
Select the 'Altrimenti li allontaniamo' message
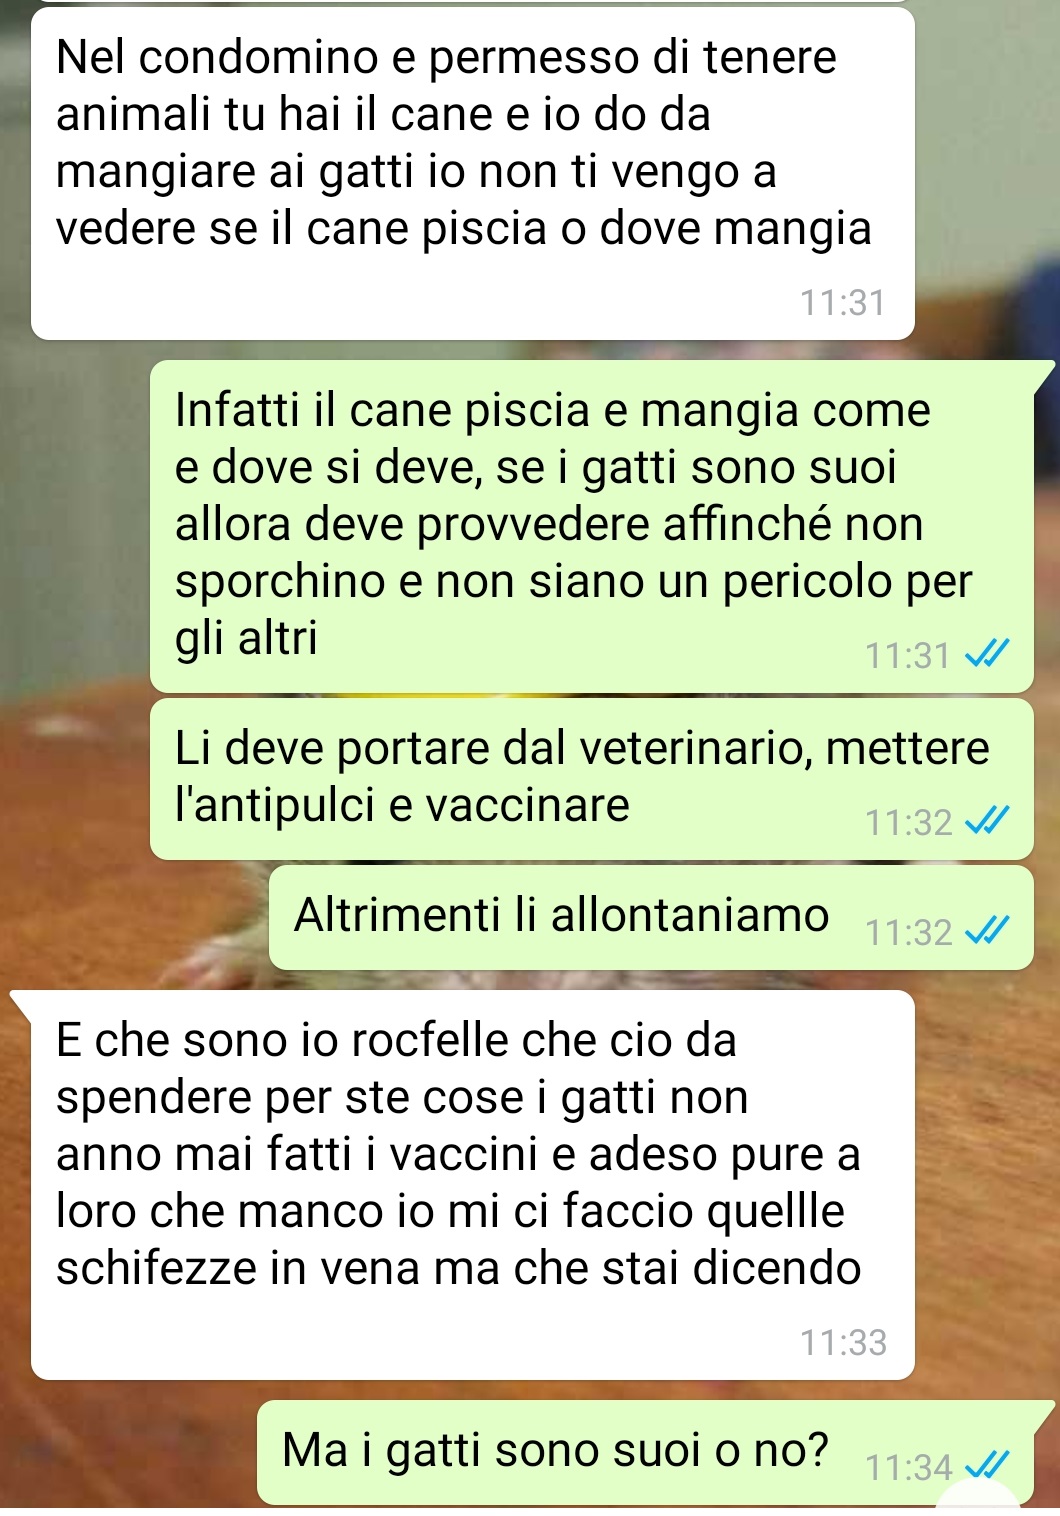pyautogui.click(x=651, y=917)
